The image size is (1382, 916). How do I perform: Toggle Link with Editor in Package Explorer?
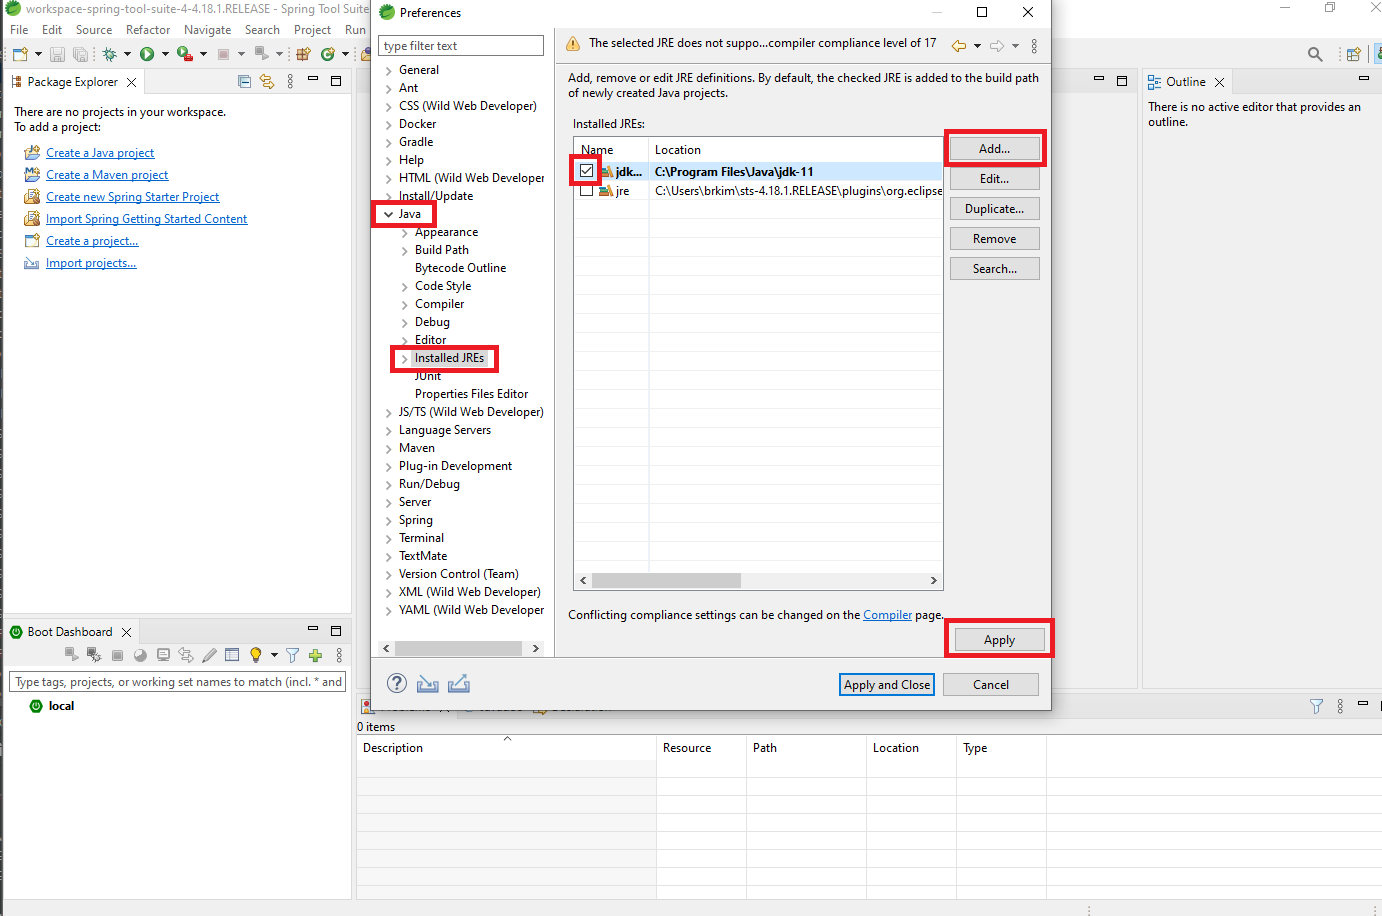(267, 82)
